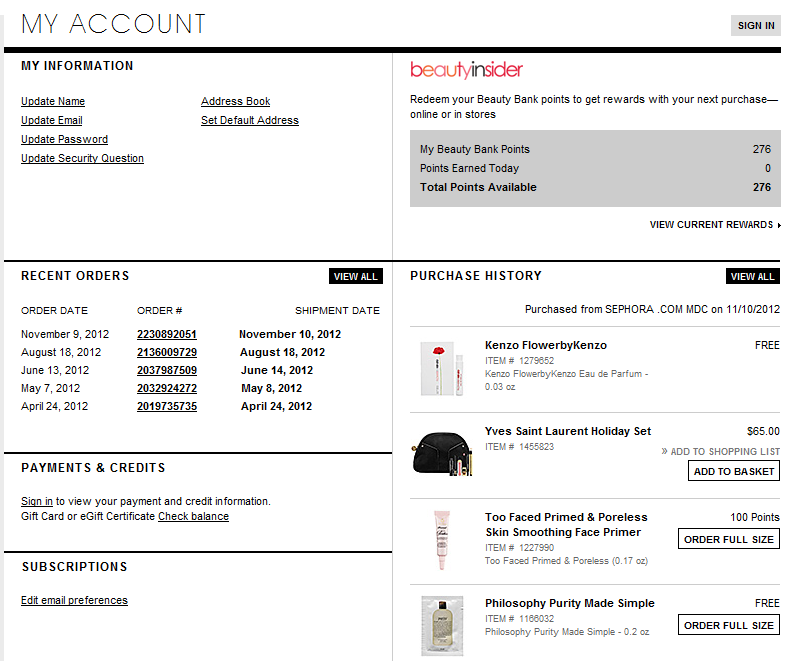
Task: Click Order Full Size for Too Faced primer
Action: pos(729,539)
